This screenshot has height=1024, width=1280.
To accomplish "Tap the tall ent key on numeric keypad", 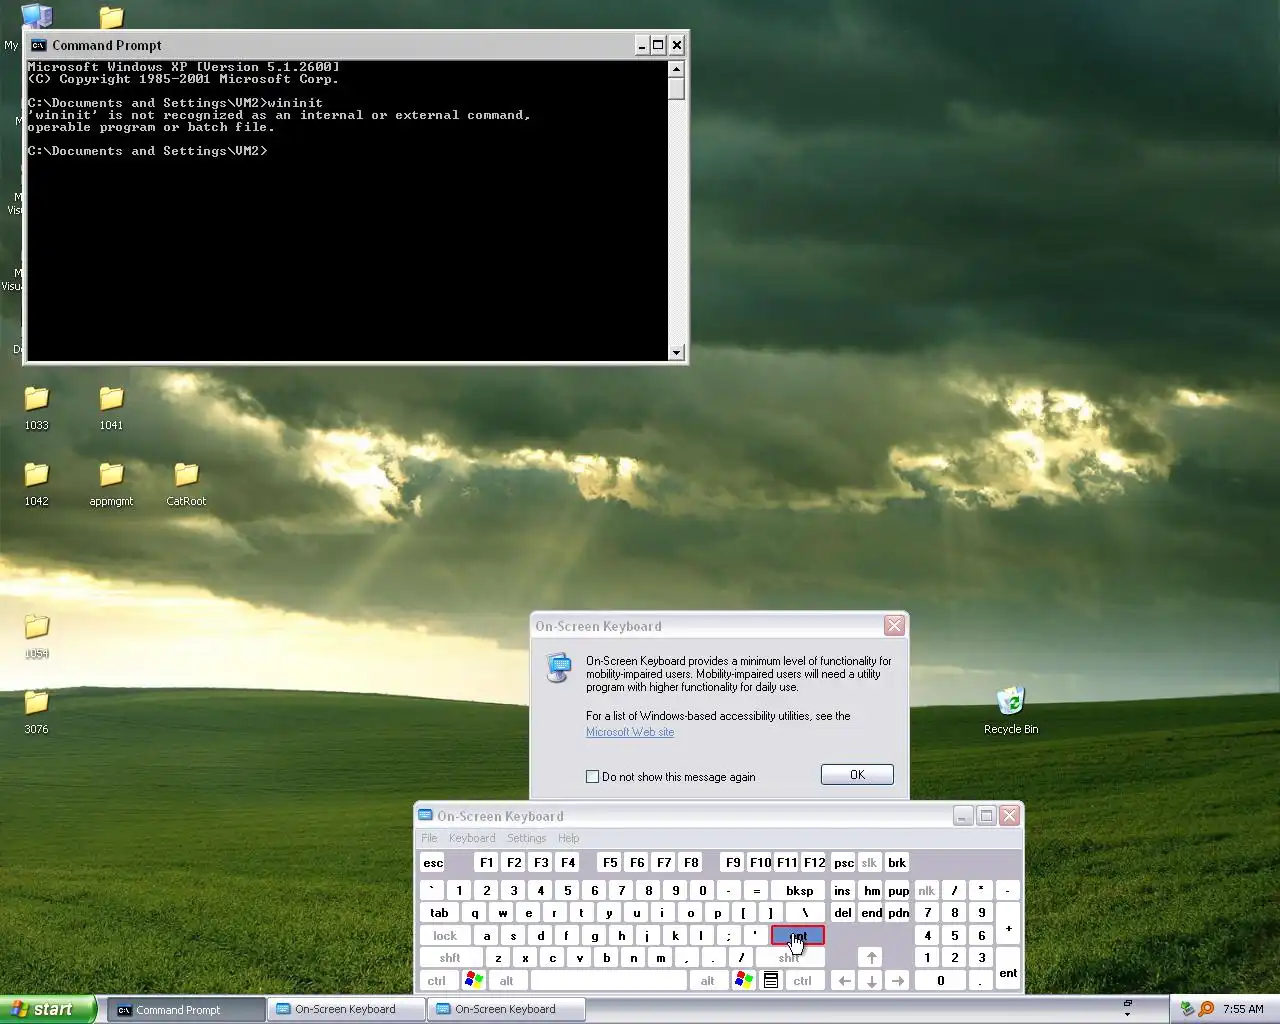I will pyautogui.click(x=1008, y=969).
